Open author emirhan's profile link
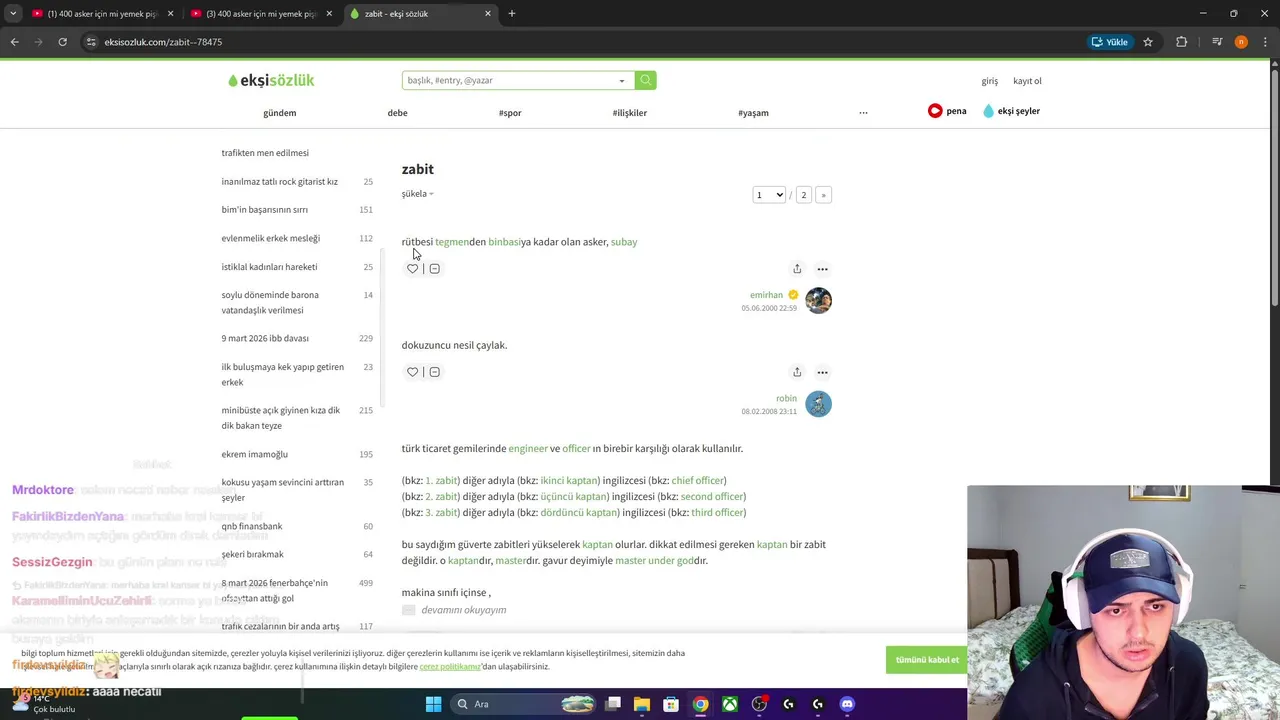This screenshot has width=1280, height=720. [x=767, y=295]
